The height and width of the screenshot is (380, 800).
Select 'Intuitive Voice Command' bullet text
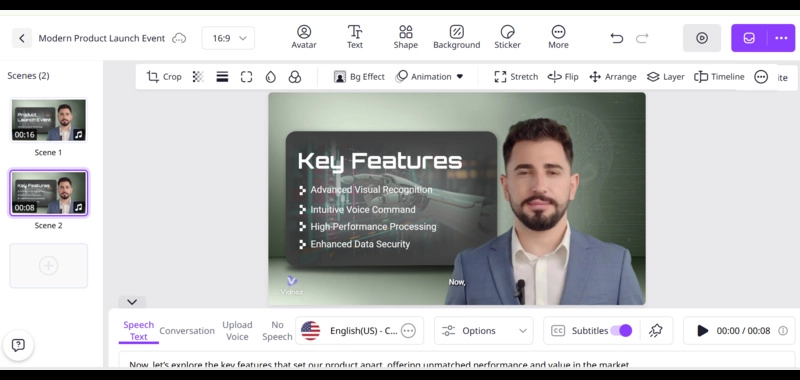tap(363, 210)
